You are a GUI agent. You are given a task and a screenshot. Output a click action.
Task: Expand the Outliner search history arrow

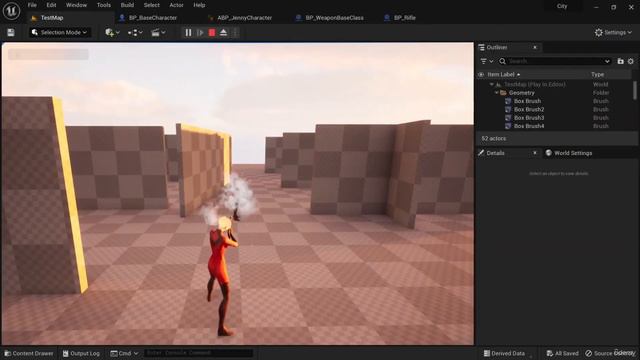(607, 61)
